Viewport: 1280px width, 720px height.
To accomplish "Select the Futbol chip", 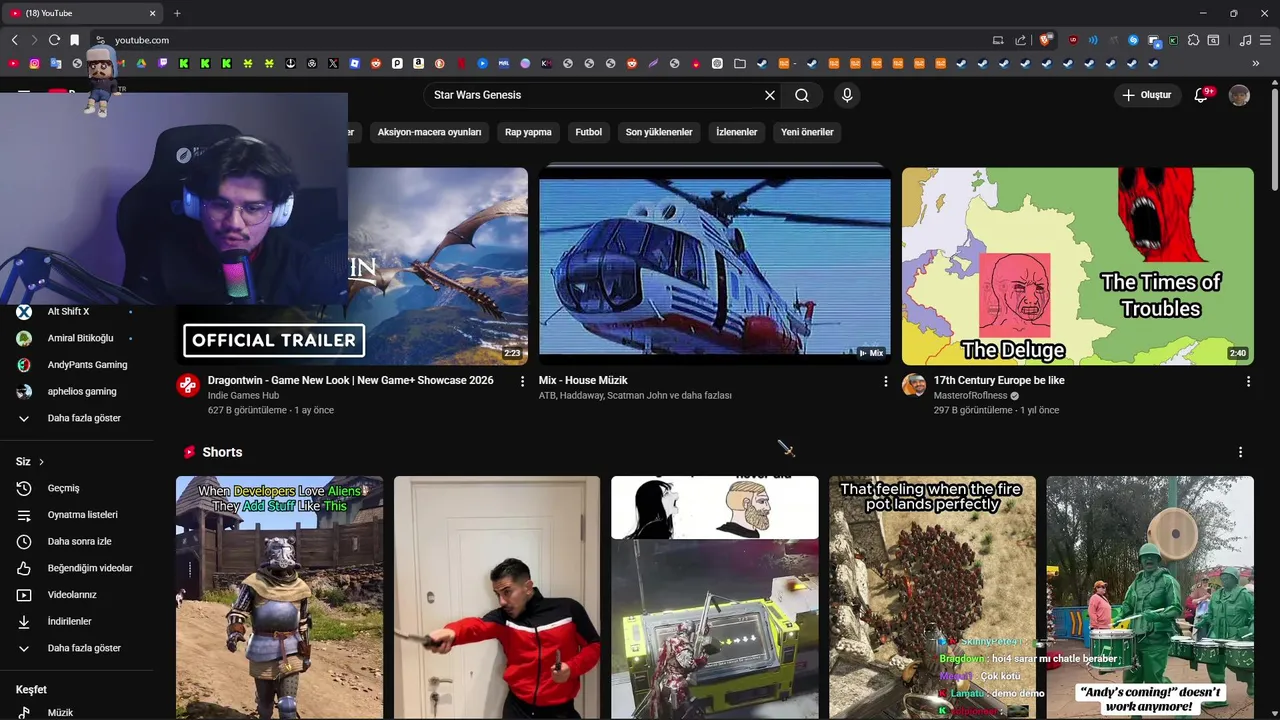I will [x=589, y=132].
